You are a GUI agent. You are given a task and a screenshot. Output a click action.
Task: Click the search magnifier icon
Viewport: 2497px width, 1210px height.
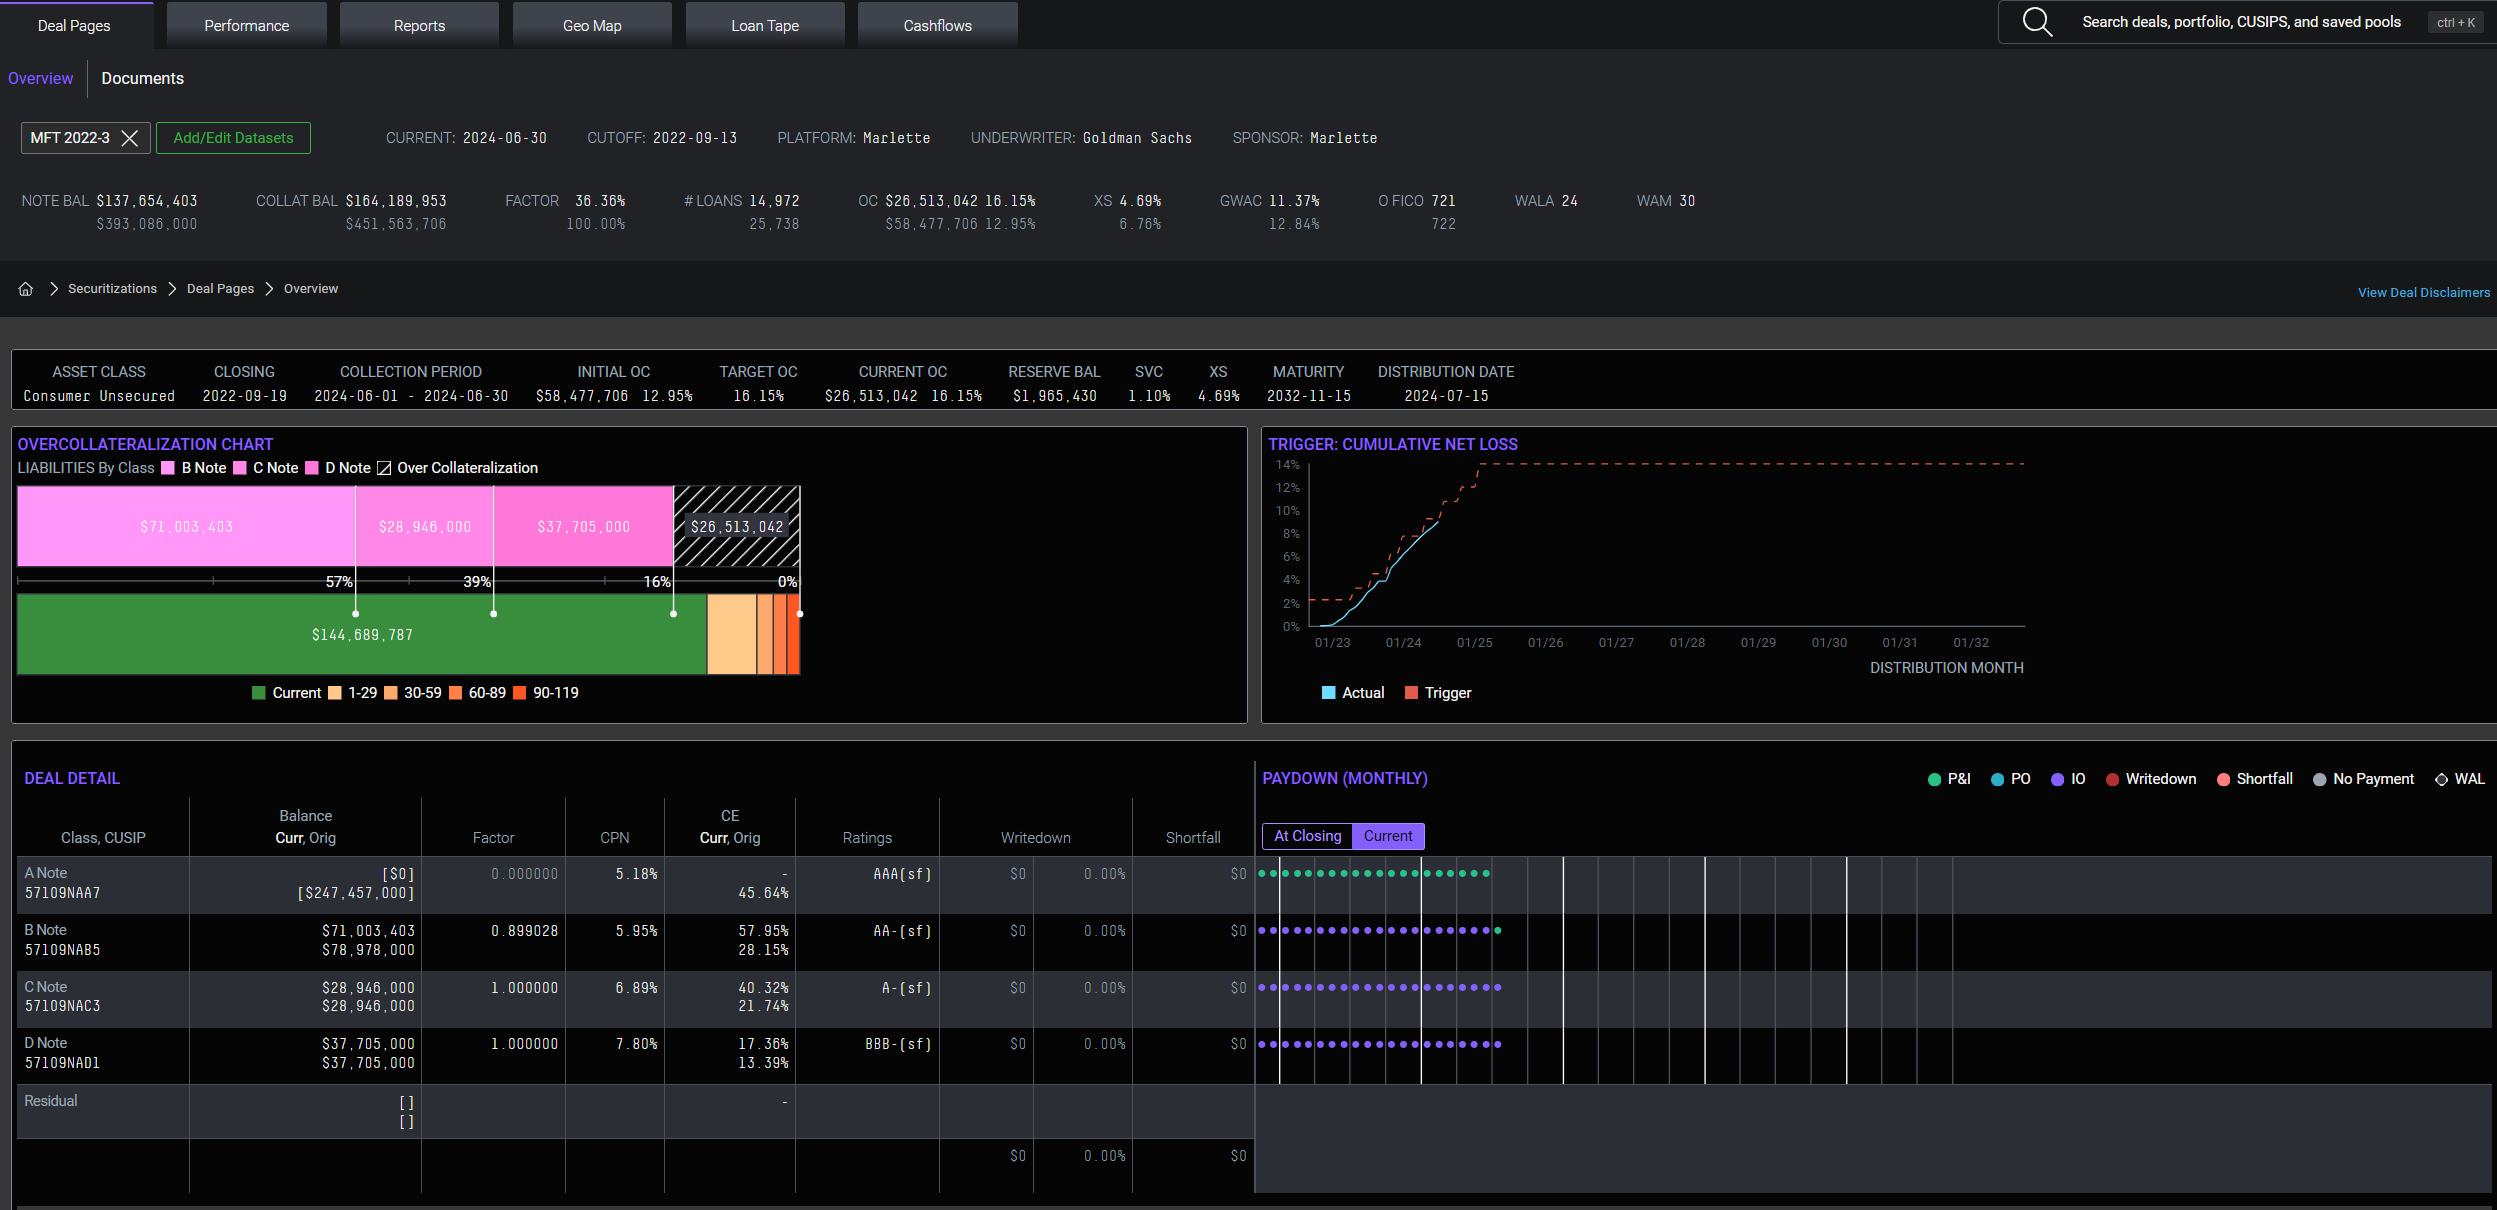point(2037,22)
